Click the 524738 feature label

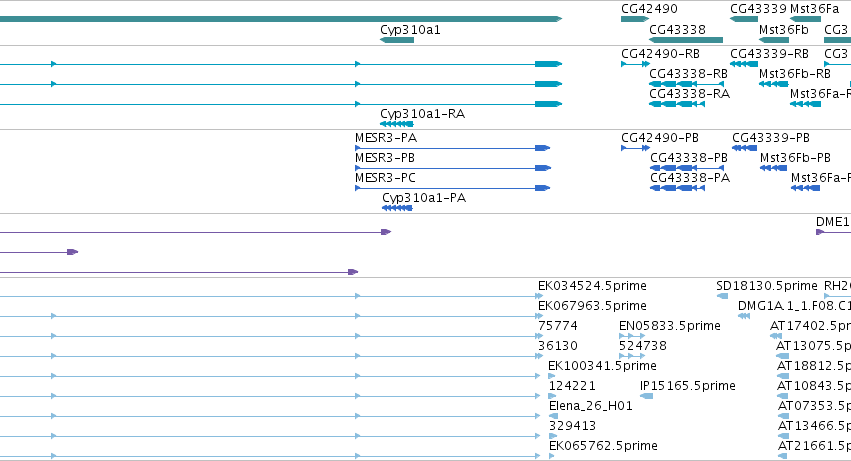(x=643, y=346)
